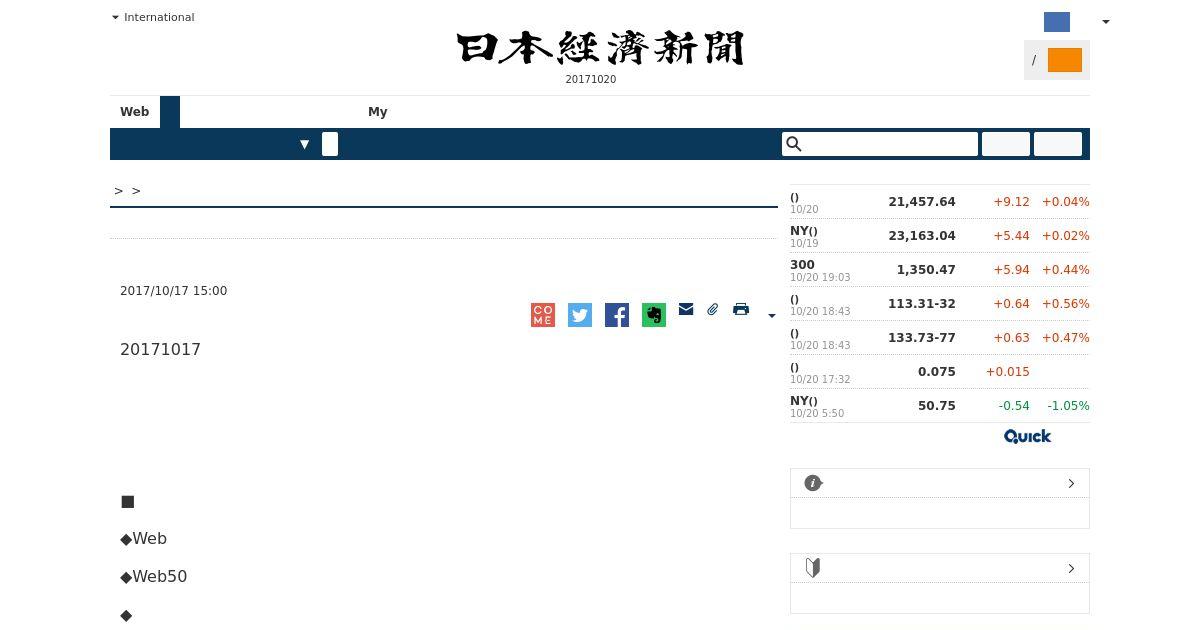Save article to Evernote elephant icon

(x=654, y=315)
